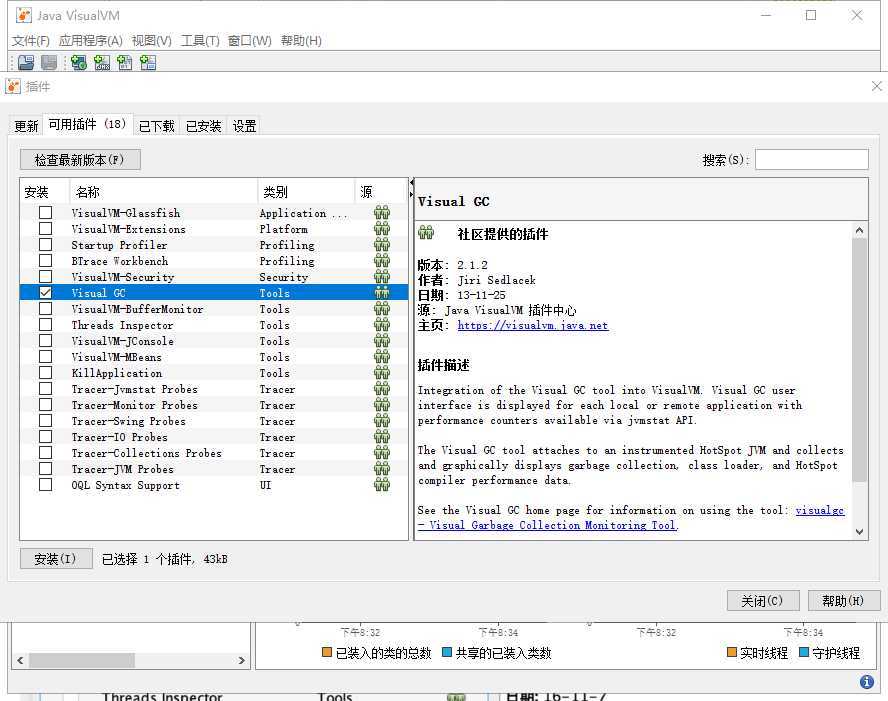Click the first toolbar icon (load snapshot)
Screen dimensions: 888x701
25,62
